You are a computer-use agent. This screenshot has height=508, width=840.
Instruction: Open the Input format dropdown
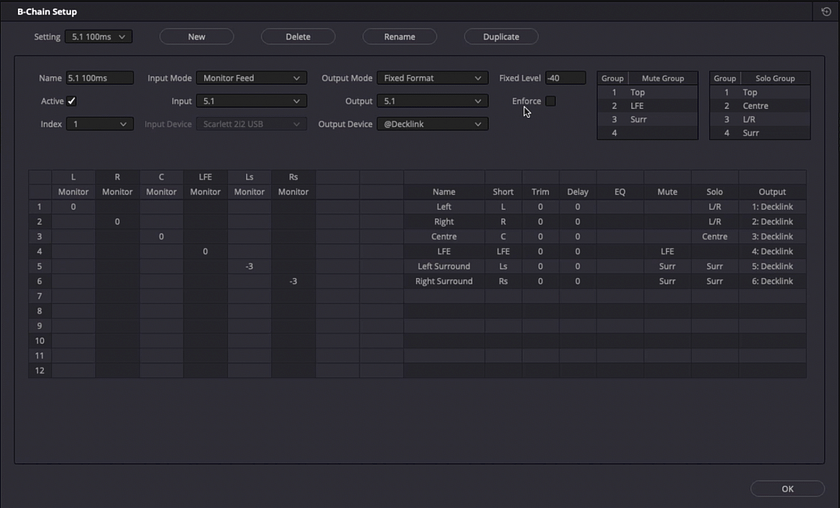pos(251,101)
